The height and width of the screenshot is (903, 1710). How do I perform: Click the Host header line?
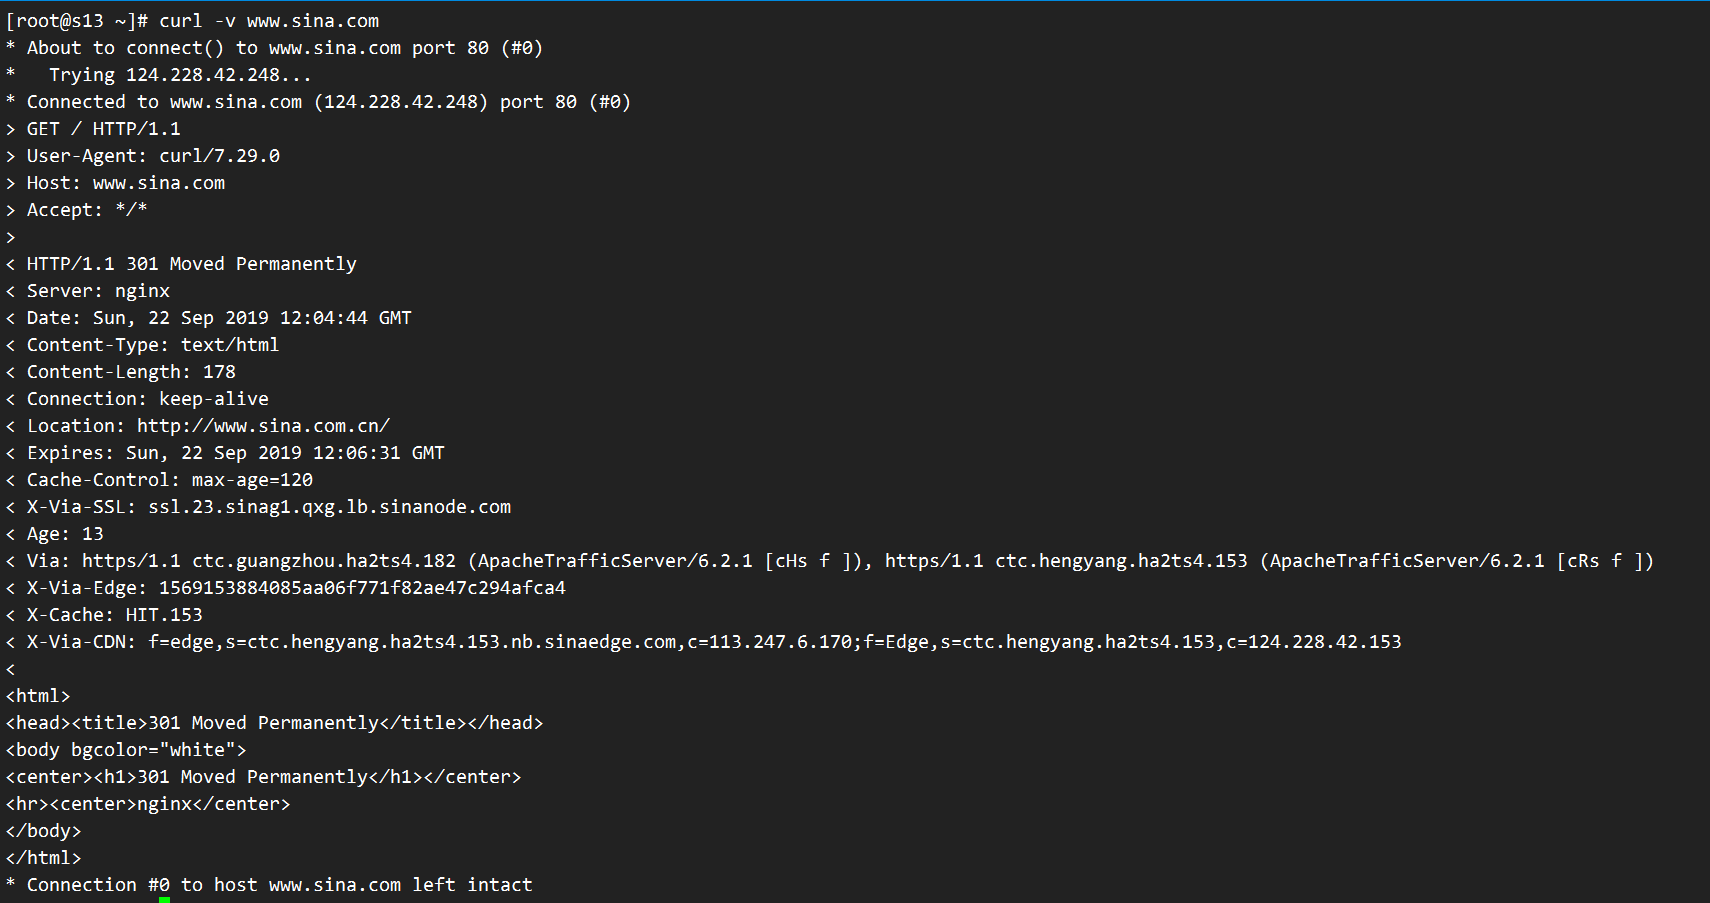[x=125, y=183]
